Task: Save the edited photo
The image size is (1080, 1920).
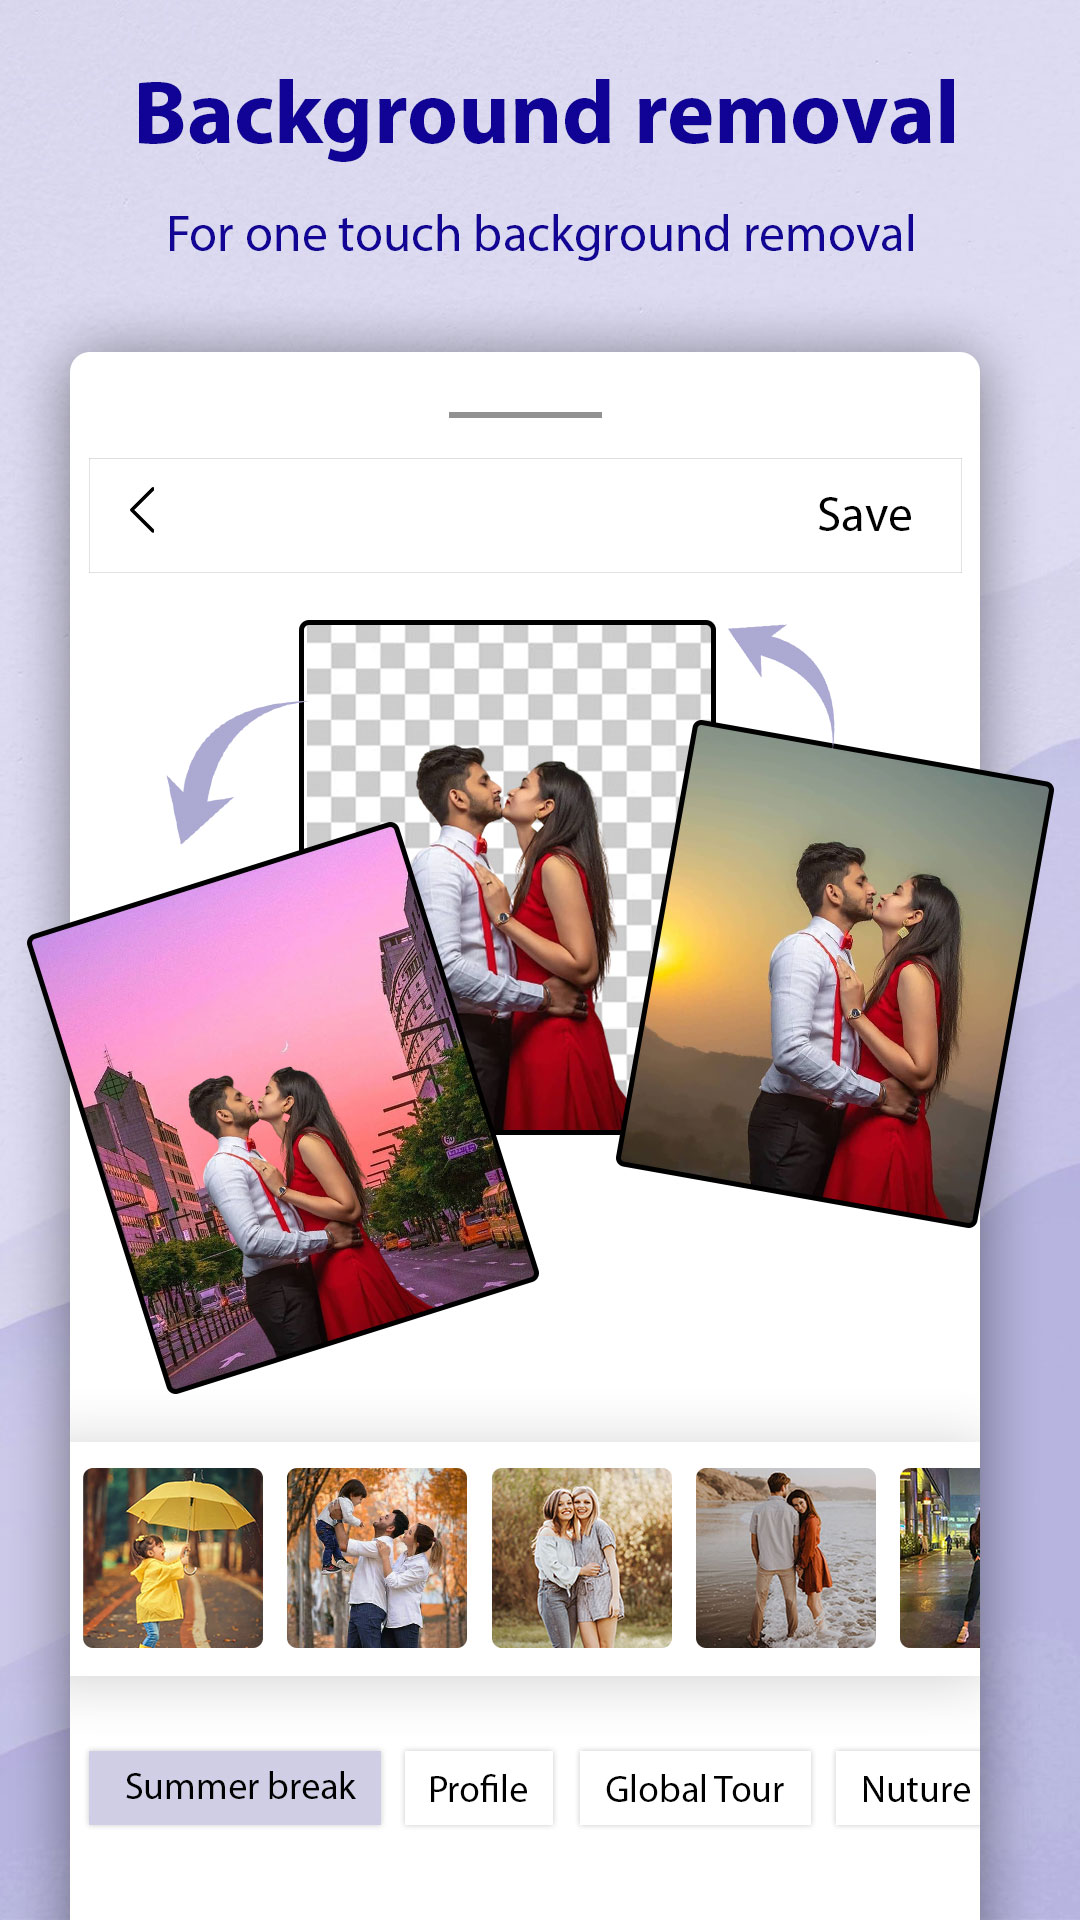Action: 864,516
